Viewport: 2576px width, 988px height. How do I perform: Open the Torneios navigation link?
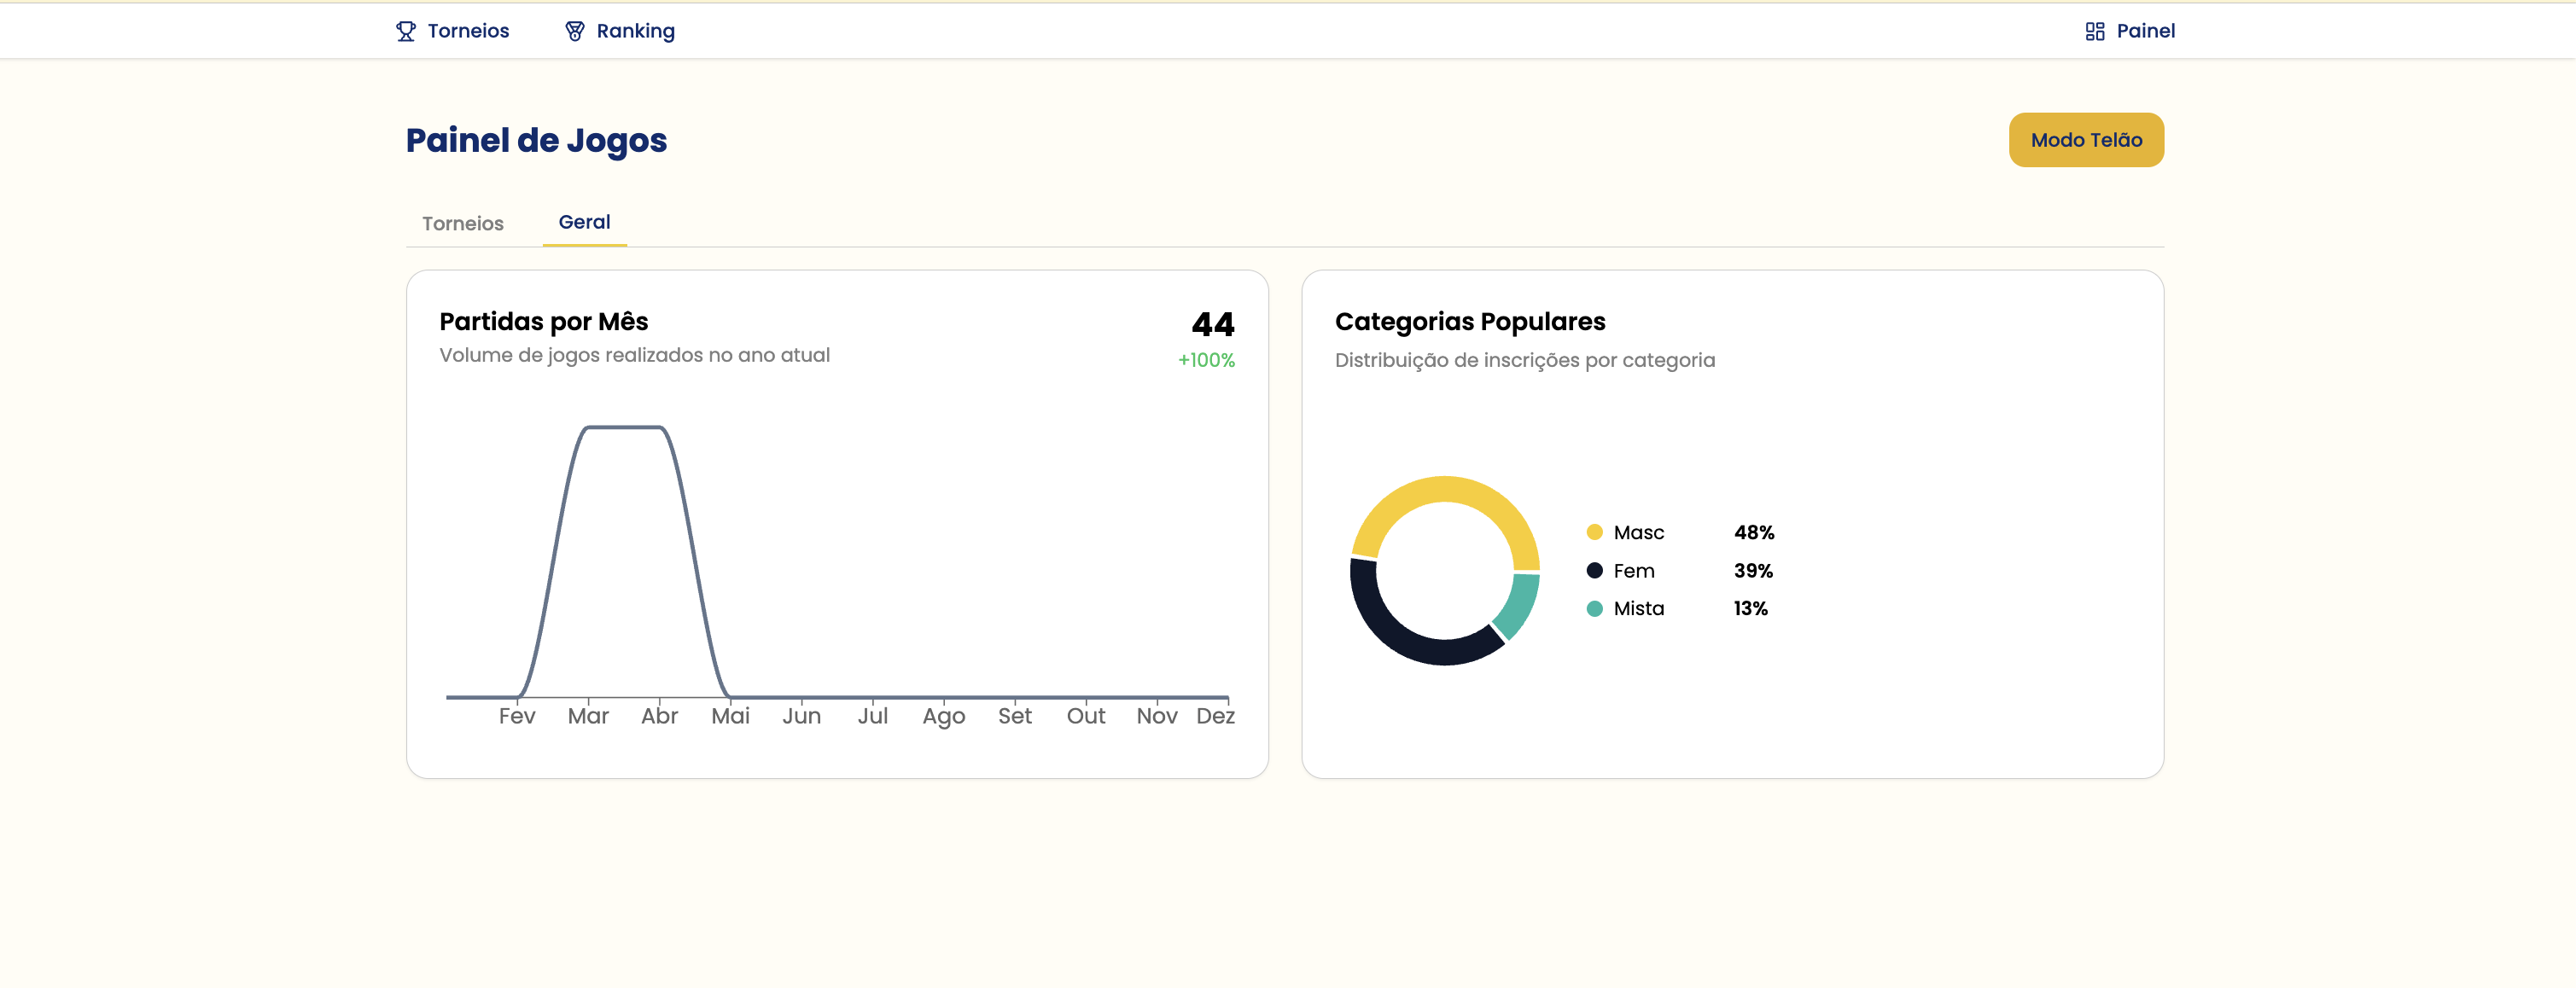(467, 31)
